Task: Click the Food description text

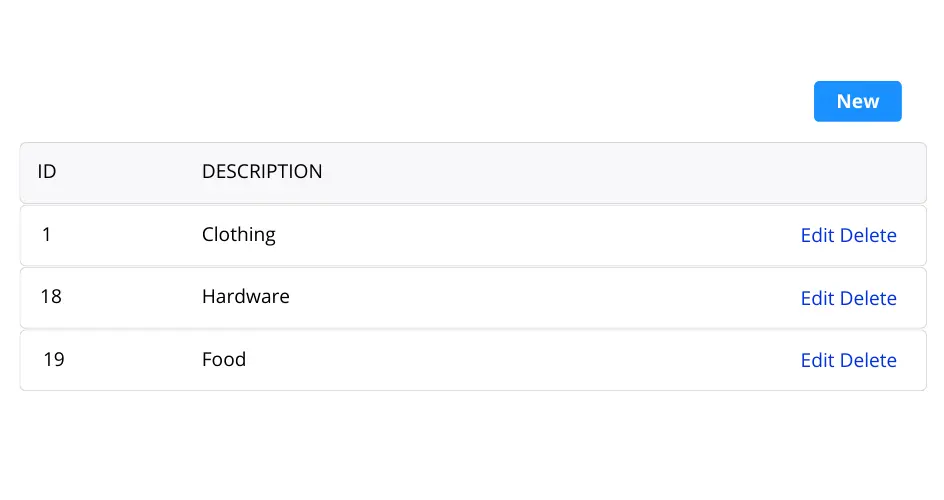Action: pos(224,359)
